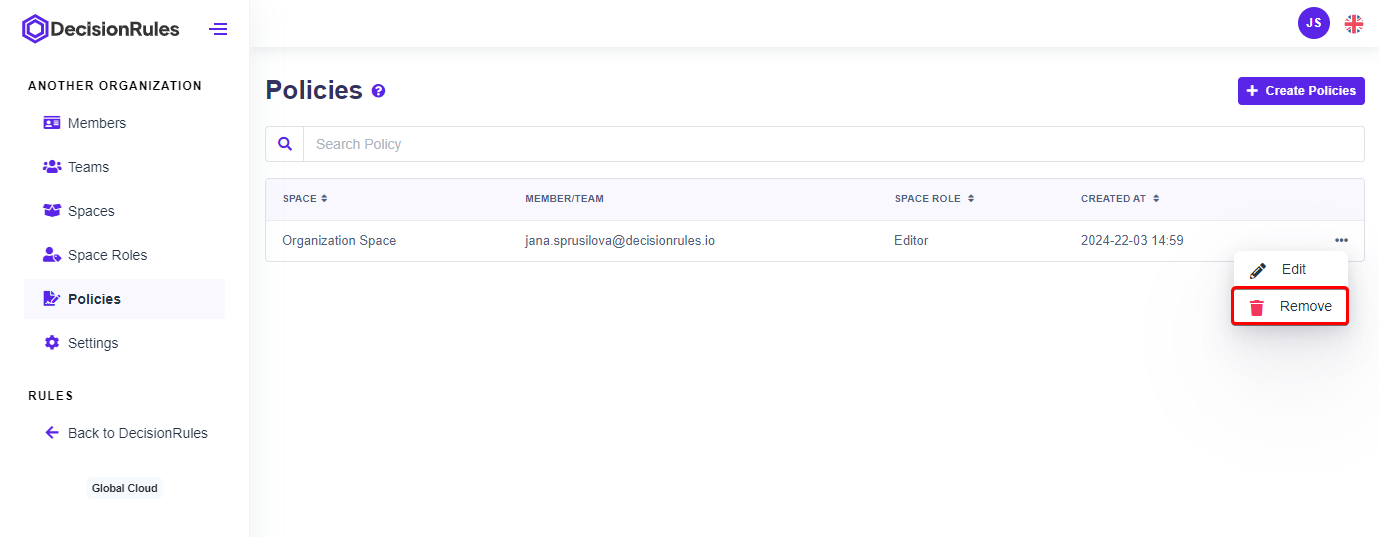
Task: Navigate to Space Roles
Action: 107,255
